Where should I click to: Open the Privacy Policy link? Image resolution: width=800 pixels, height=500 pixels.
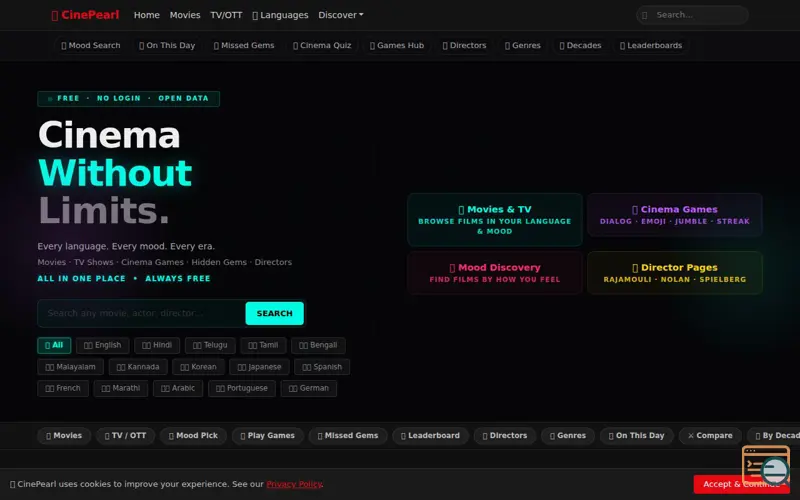(x=294, y=484)
